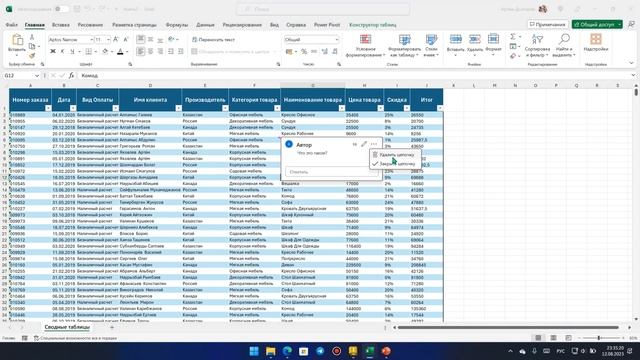Viewport: 640px width, 360px height.
Task: Toggle right text alignment
Action: pyautogui.click(x=160, y=51)
